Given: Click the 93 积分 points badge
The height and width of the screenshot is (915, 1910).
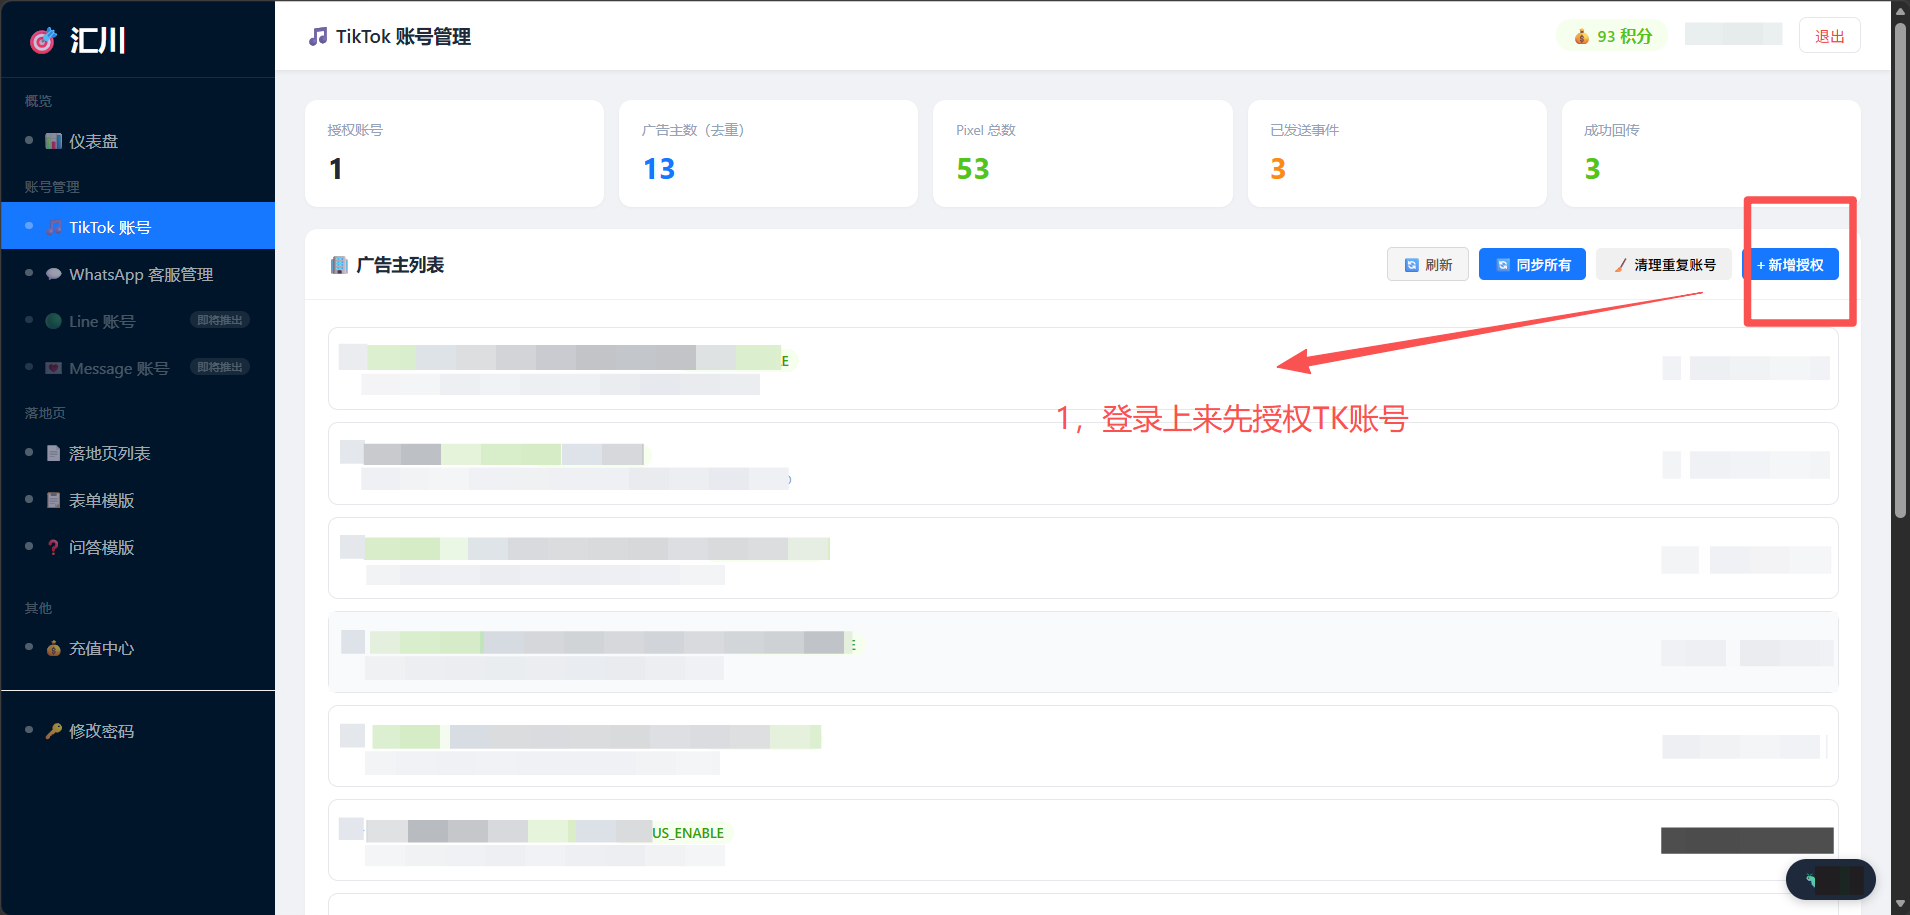Looking at the screenshot, I should pyautogui.click(x=1612, y=36).
